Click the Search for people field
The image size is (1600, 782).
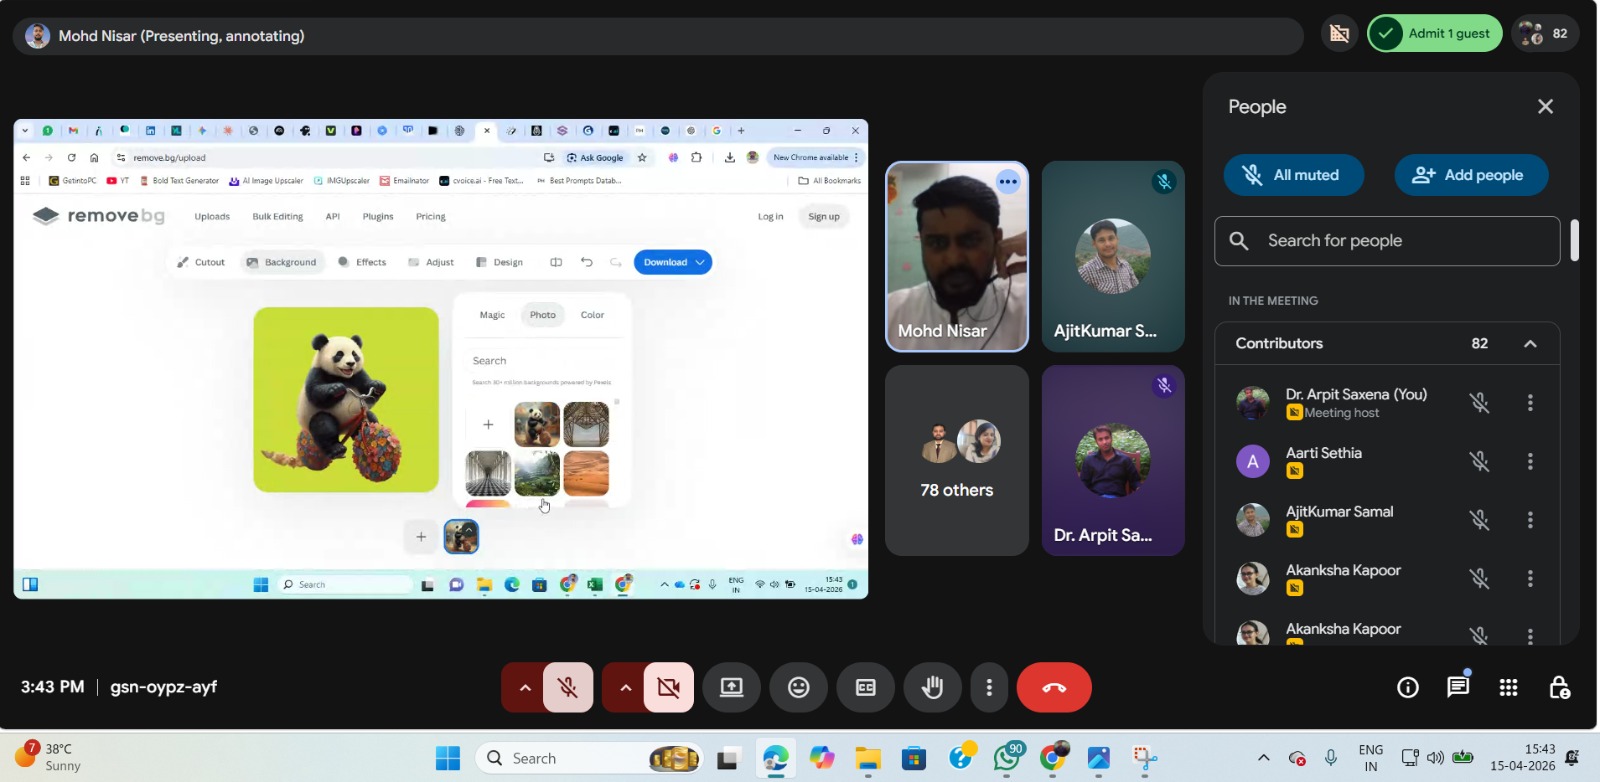pyautogui.click(x=1387, y=241)
